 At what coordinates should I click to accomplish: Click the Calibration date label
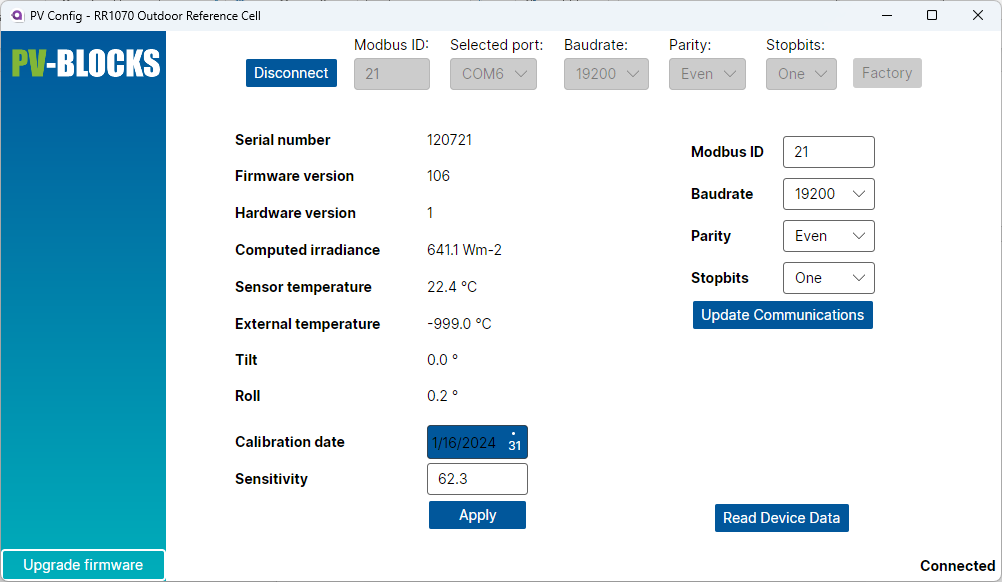click(x=289, y=442)
